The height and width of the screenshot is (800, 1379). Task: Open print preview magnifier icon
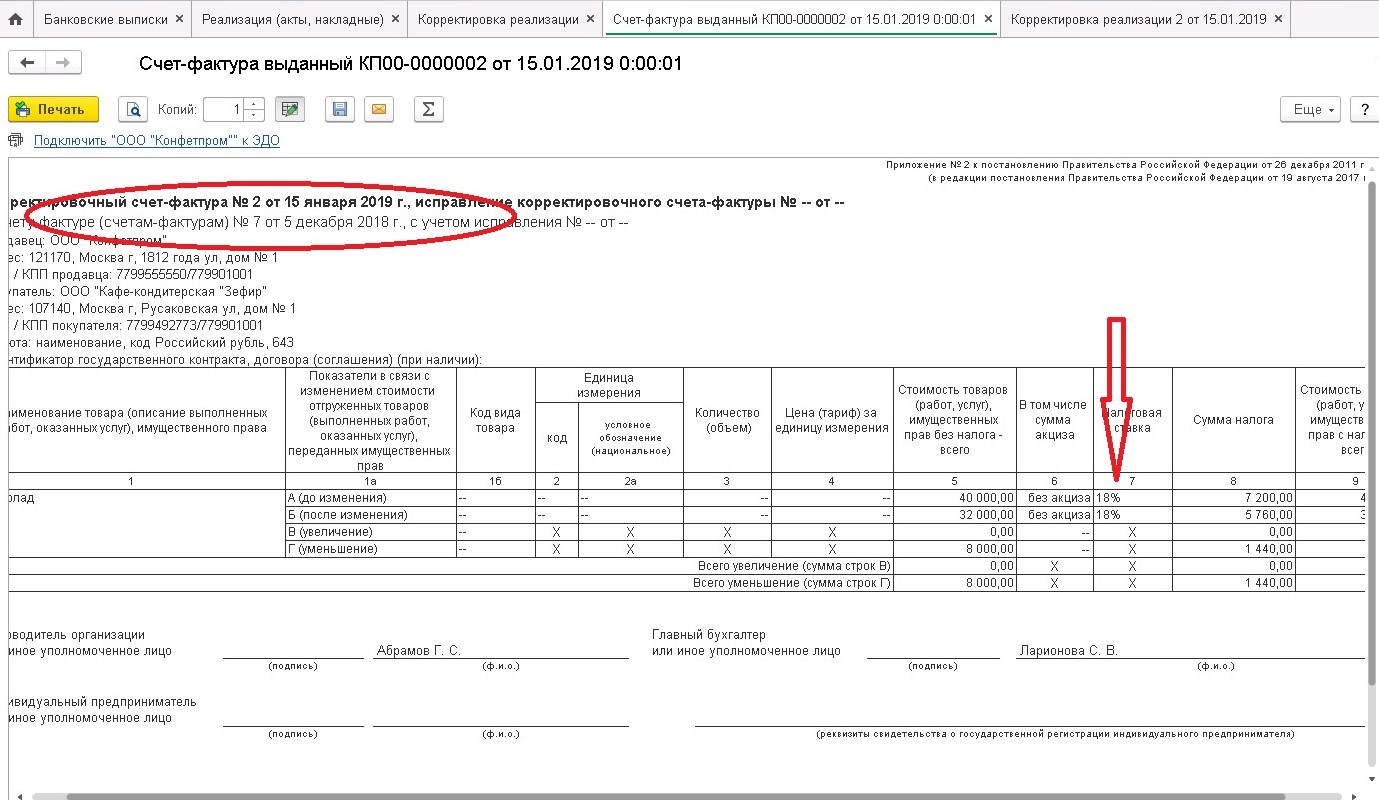pyautogui.click(x=133, y=109)
